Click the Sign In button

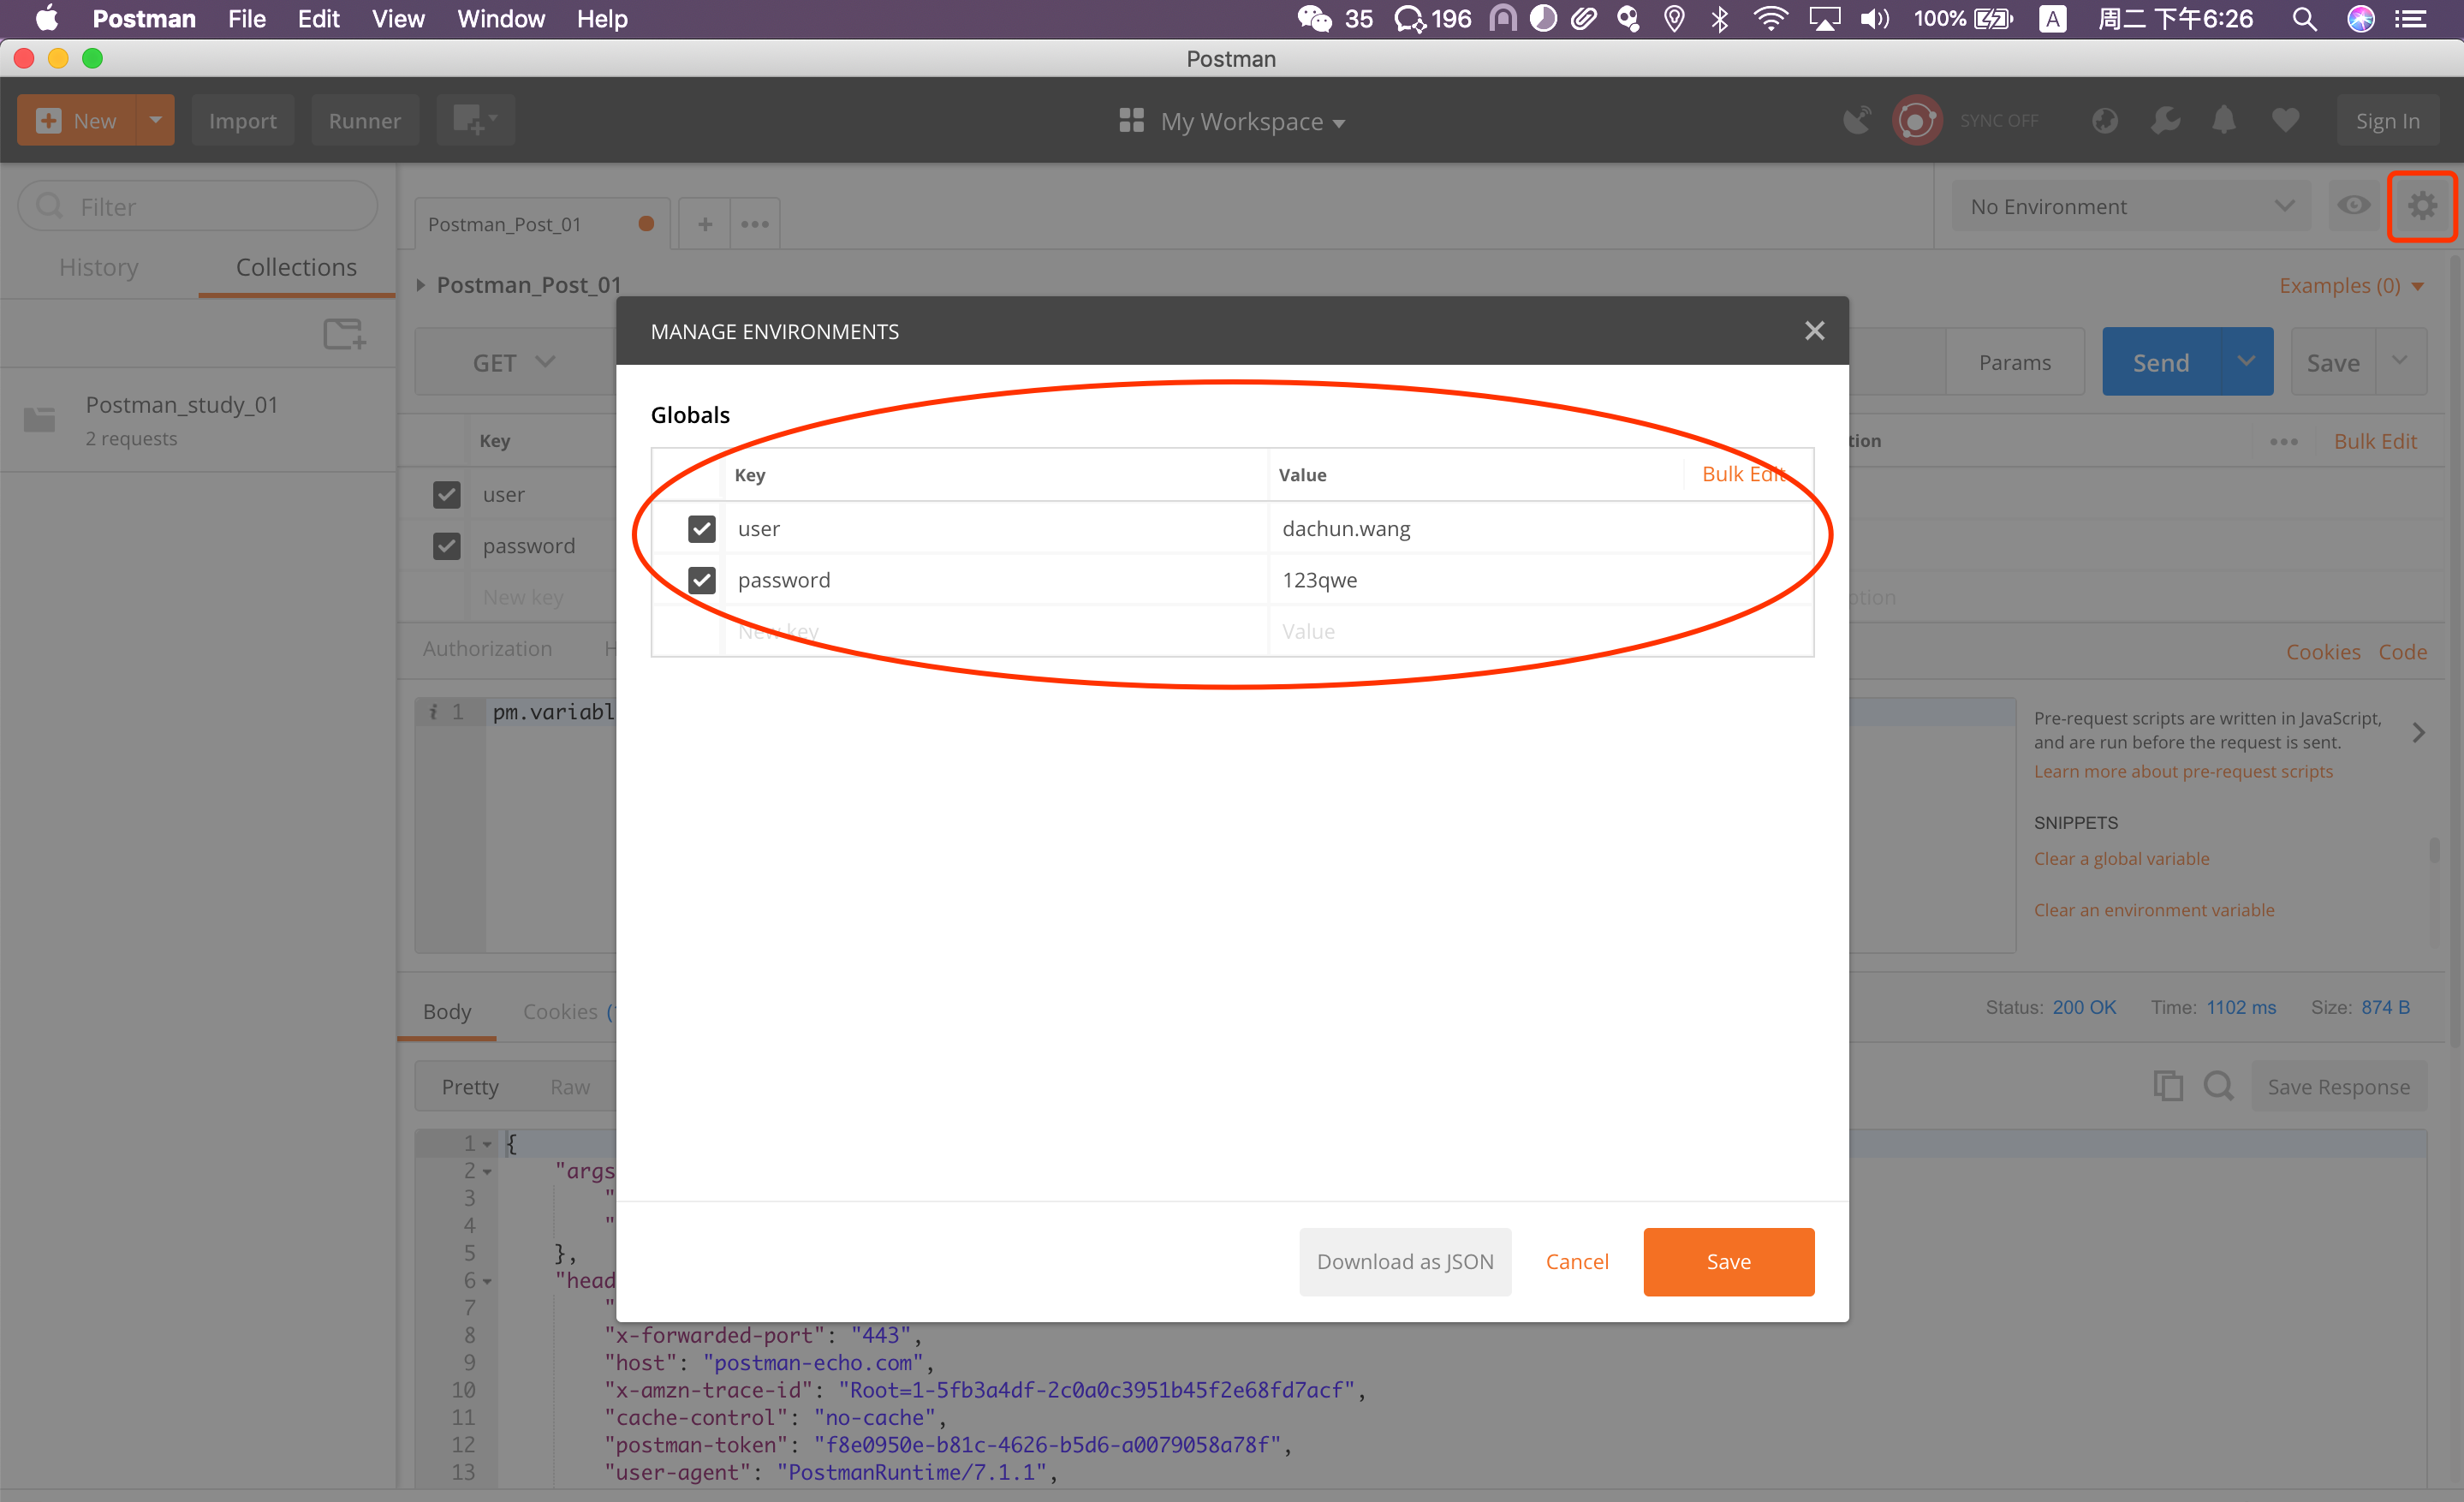pos(2387,120)
